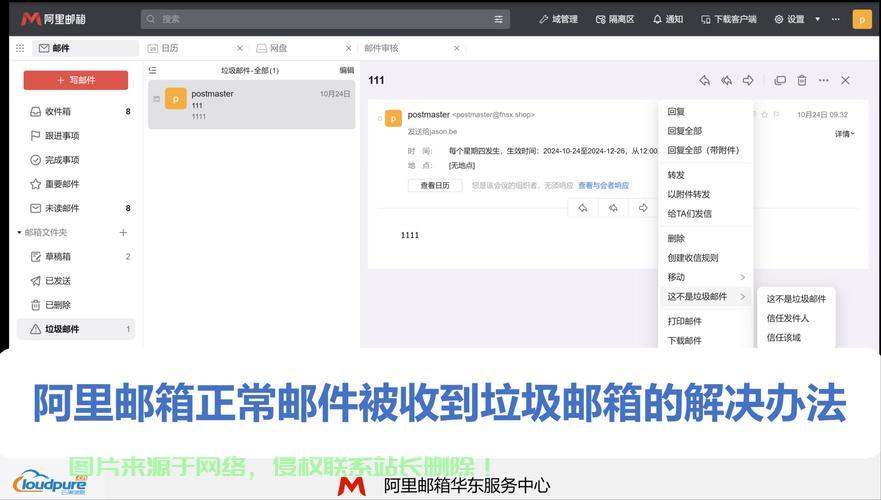Click the inline reply icon below invite
Image resolution: width=881 pixels, height=500 pixels.
(x=583, y=208)
